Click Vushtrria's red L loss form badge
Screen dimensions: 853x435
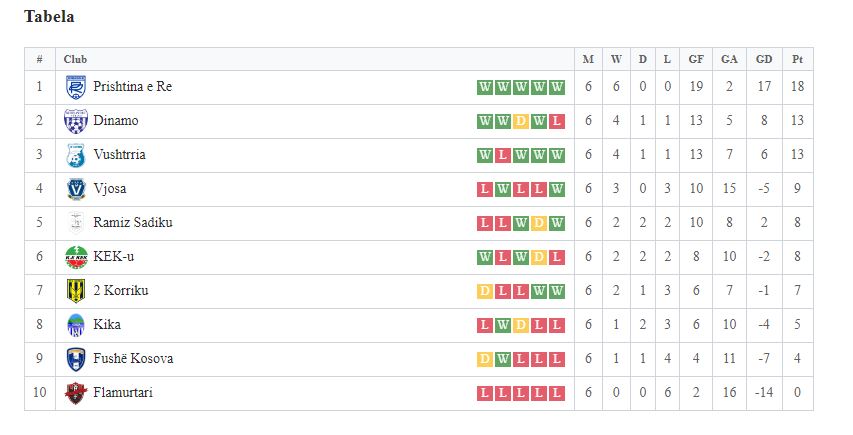click(503, 156)
